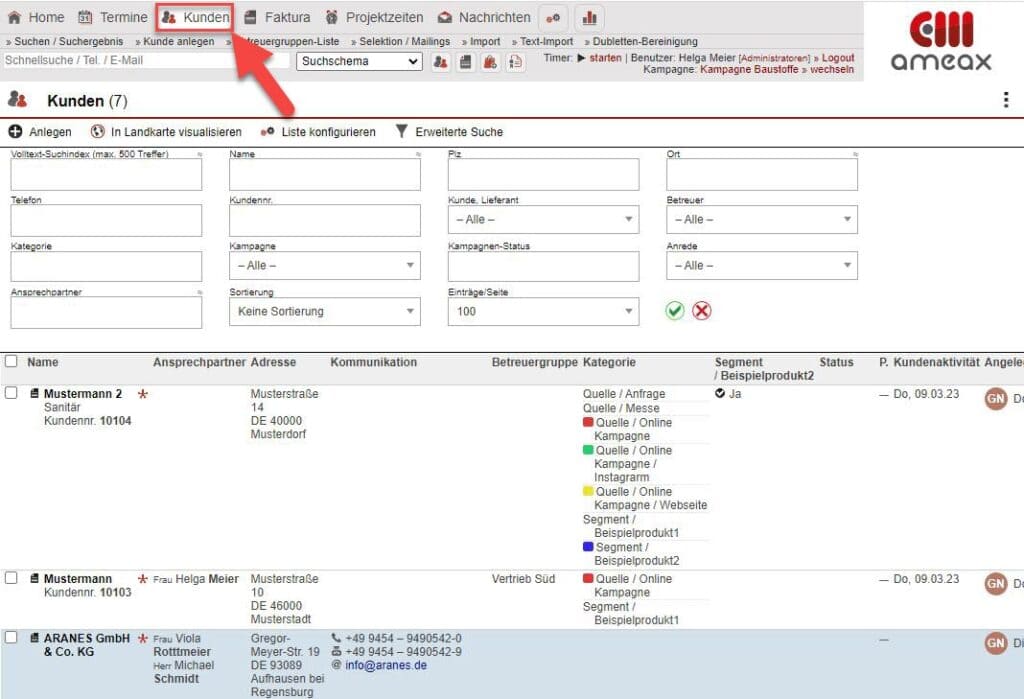
Task: Open the Sortierung dropdown Keine Sortierung
Action: (x=323, y=311)
